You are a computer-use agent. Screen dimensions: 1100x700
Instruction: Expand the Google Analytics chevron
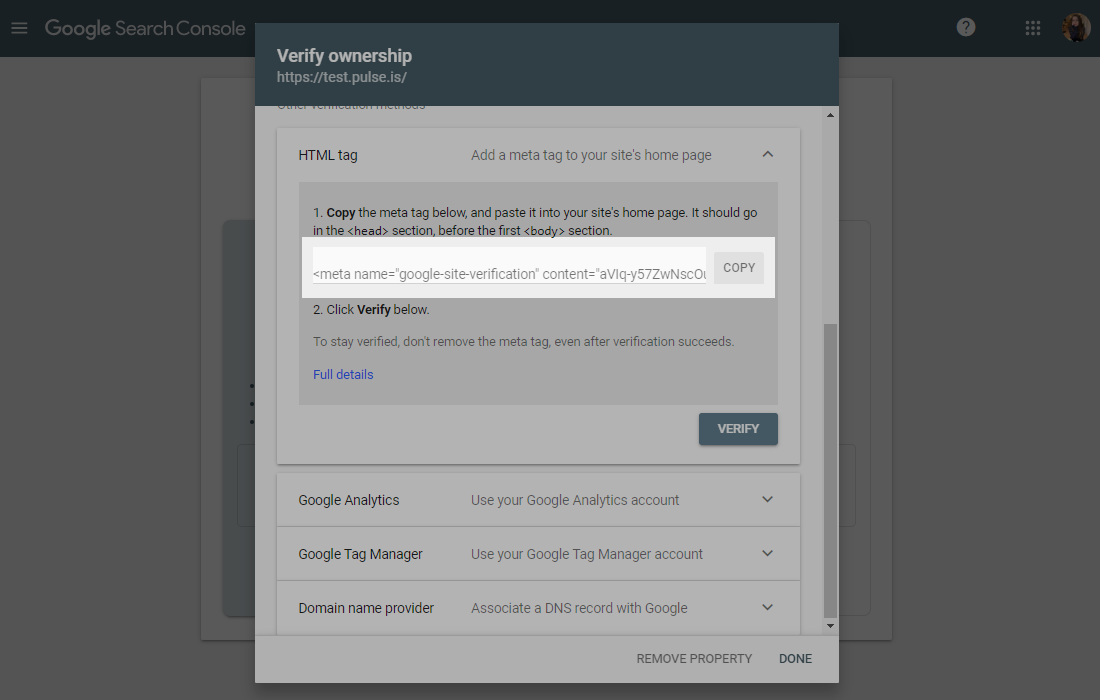pos(767,500)
